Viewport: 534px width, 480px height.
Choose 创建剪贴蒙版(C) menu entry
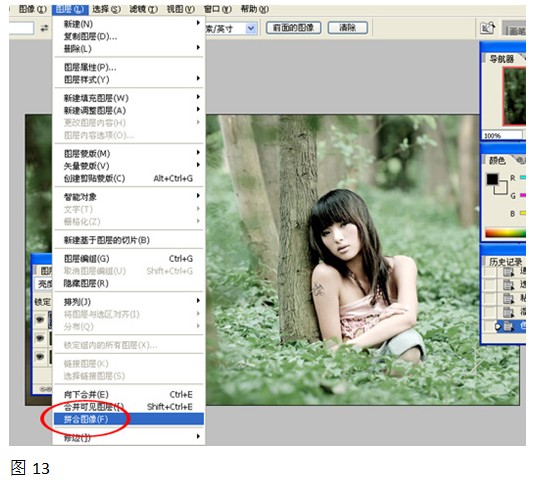(129, 179)
